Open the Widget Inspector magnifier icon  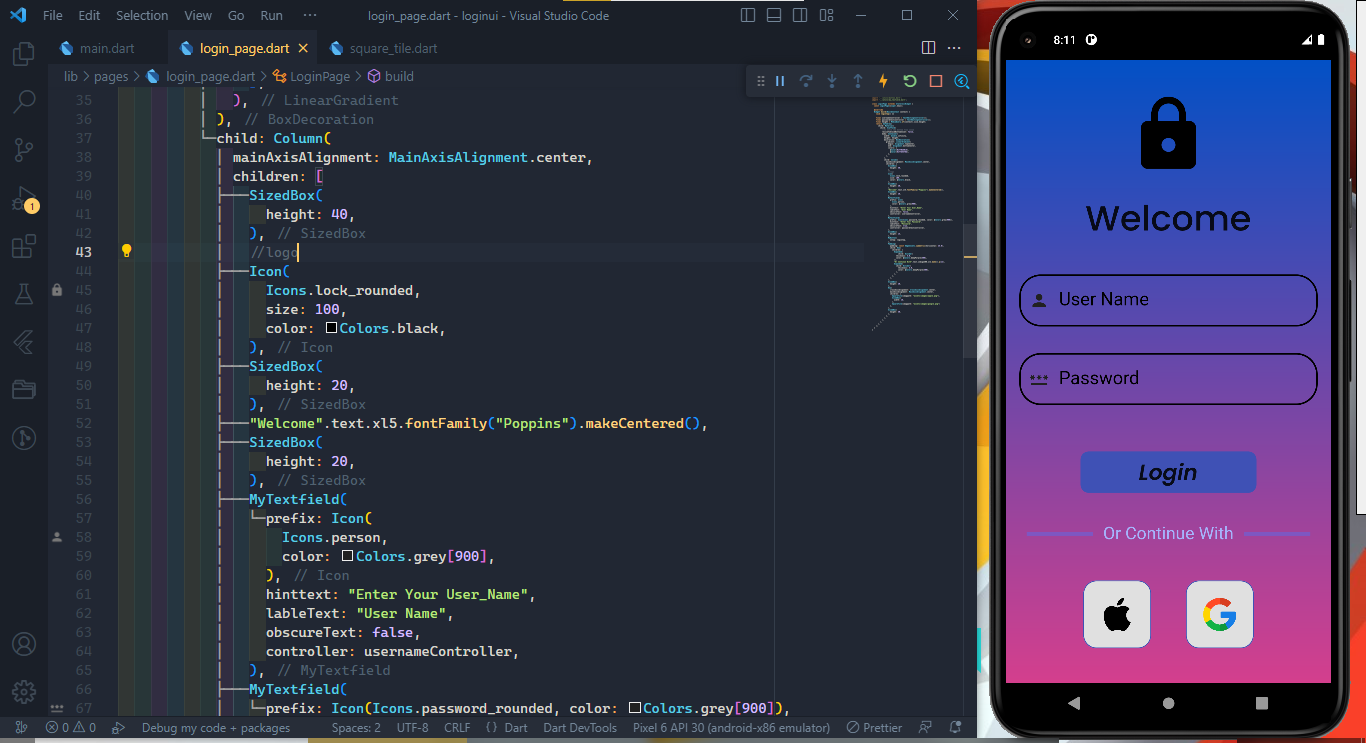961,81
